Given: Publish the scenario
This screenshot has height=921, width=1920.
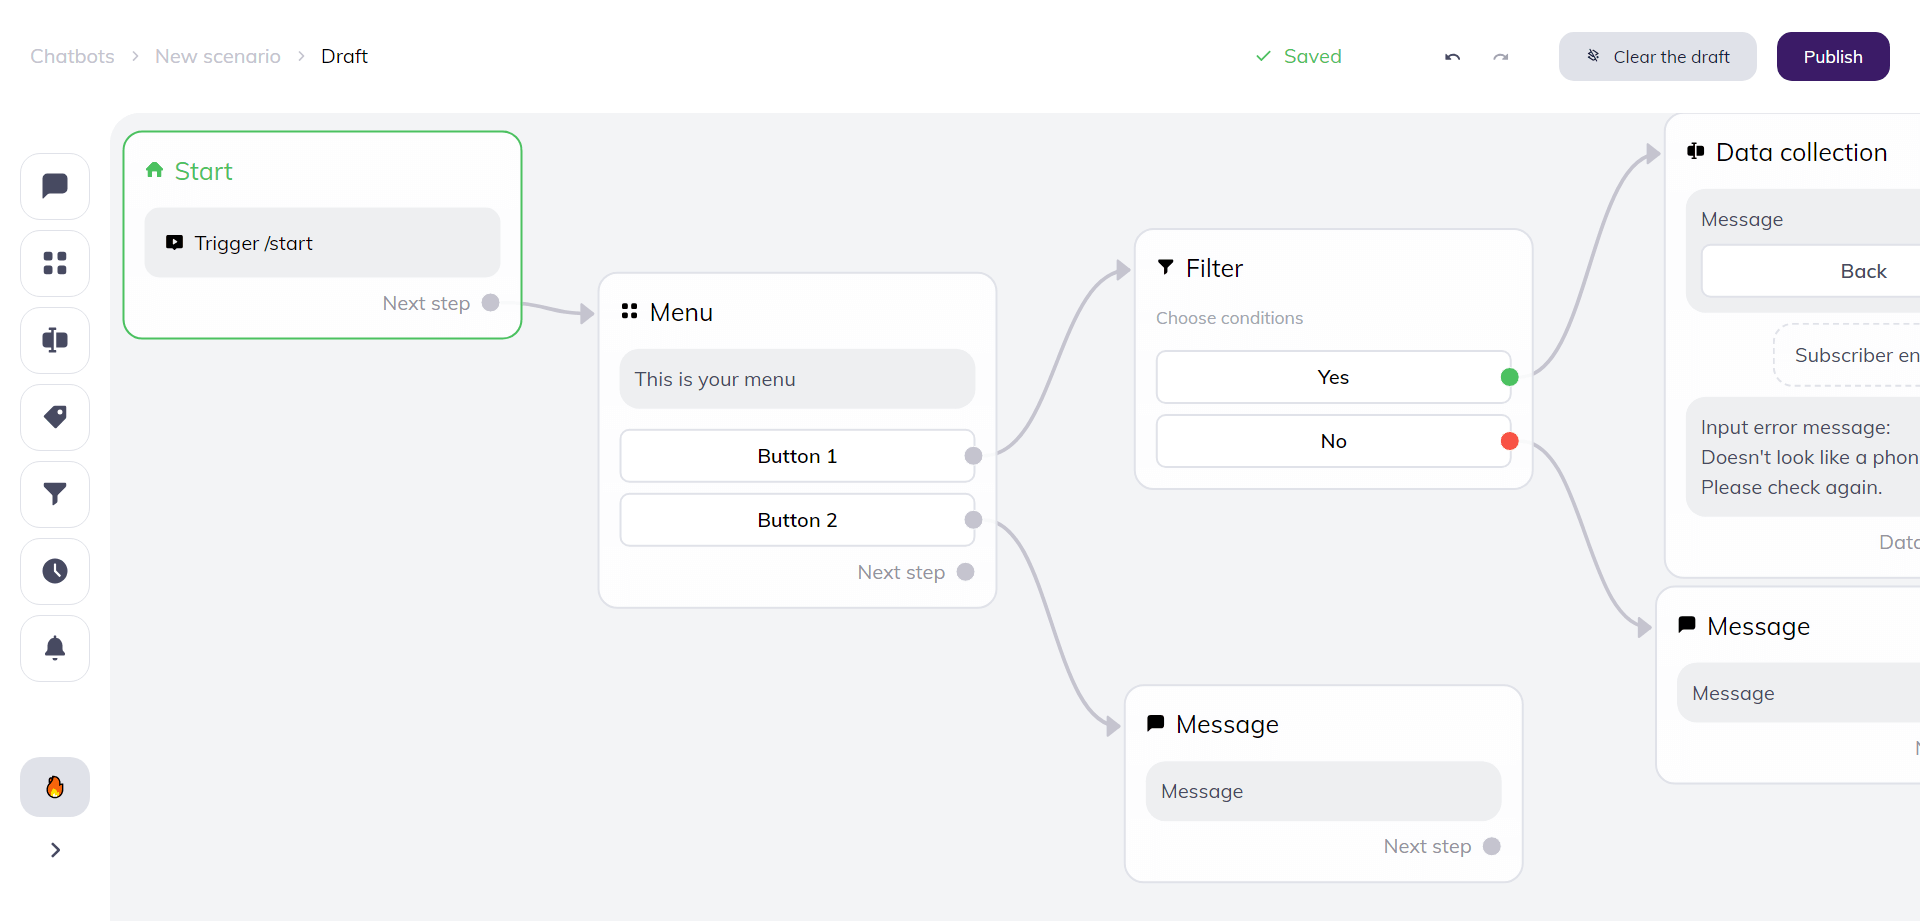Looking at the screenshot, I should (1832, 57).
